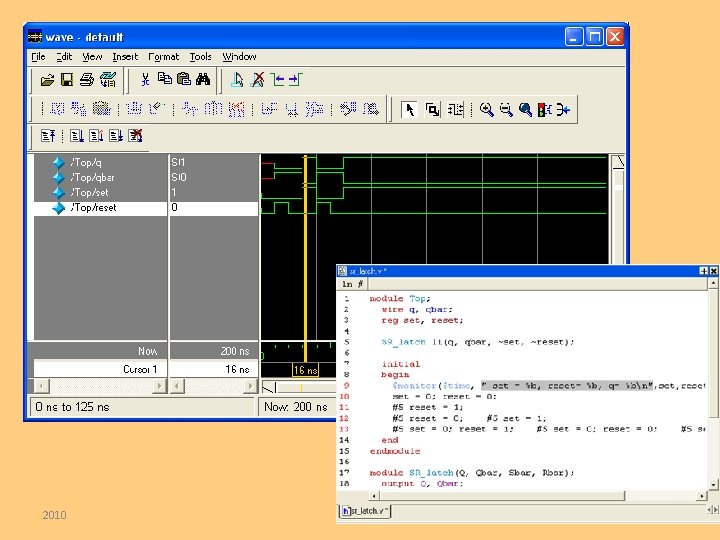Click the Save floppy disk icon
The width and height of the screenshot is (720, 540).
[66, 79]
